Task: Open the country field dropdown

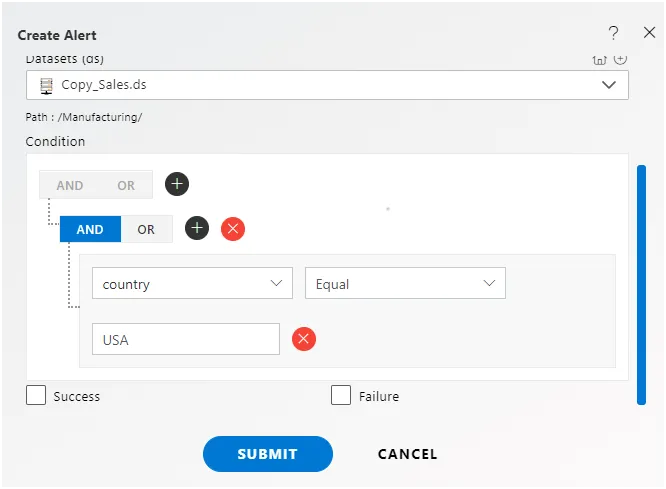Action: [192, 283]
